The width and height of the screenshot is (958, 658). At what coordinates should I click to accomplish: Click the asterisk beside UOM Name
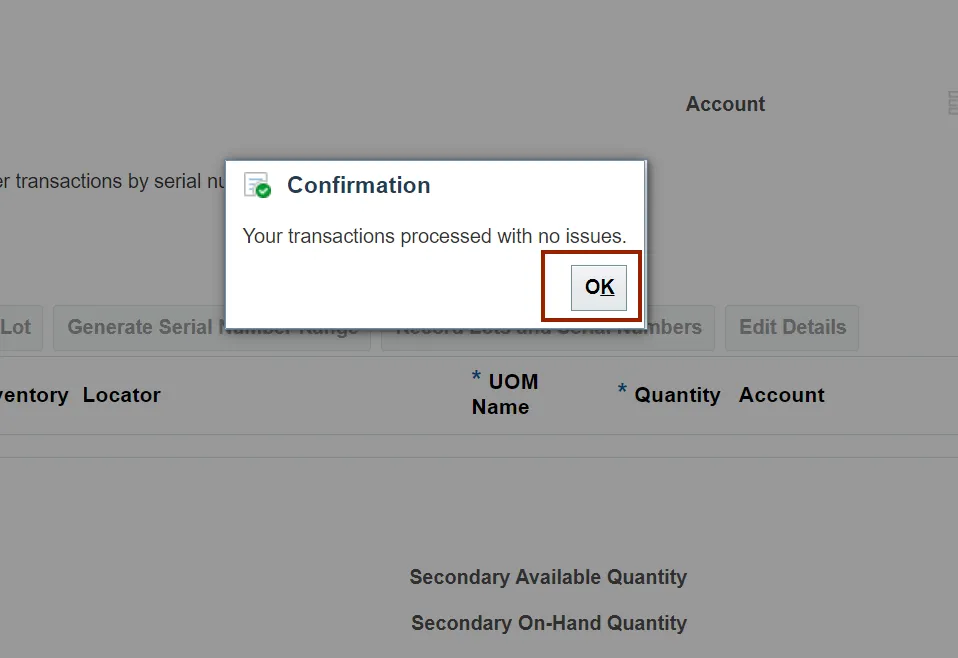click(477, 378)
